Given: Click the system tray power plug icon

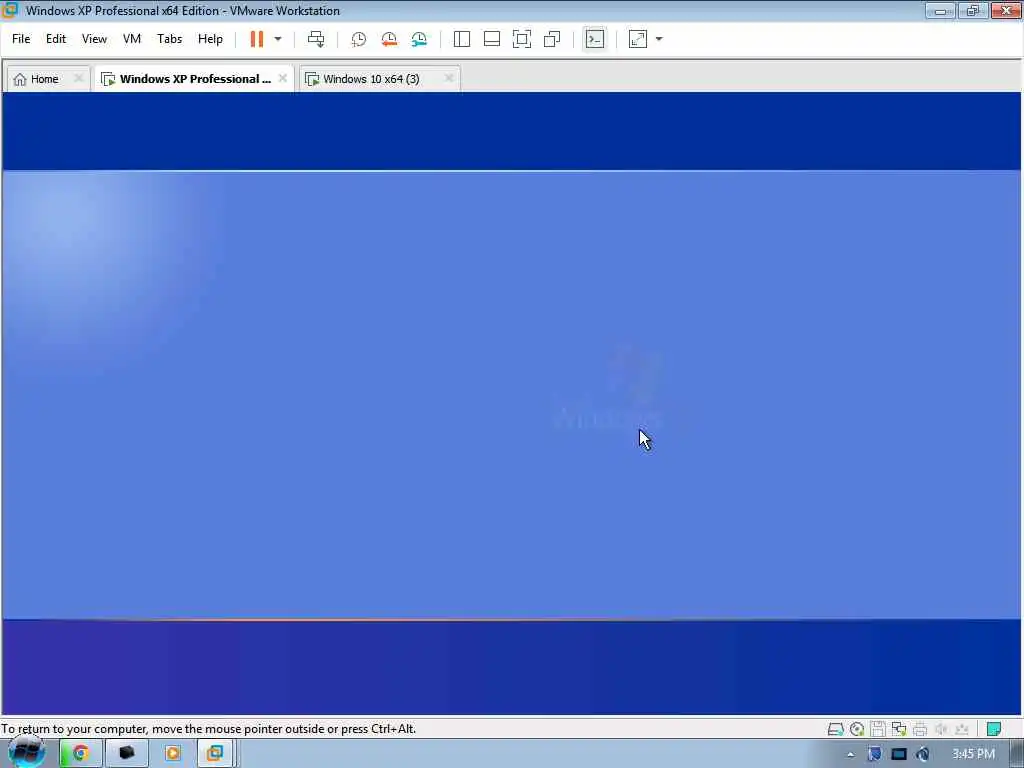Looking at the screenshot, I should [923, 754].
